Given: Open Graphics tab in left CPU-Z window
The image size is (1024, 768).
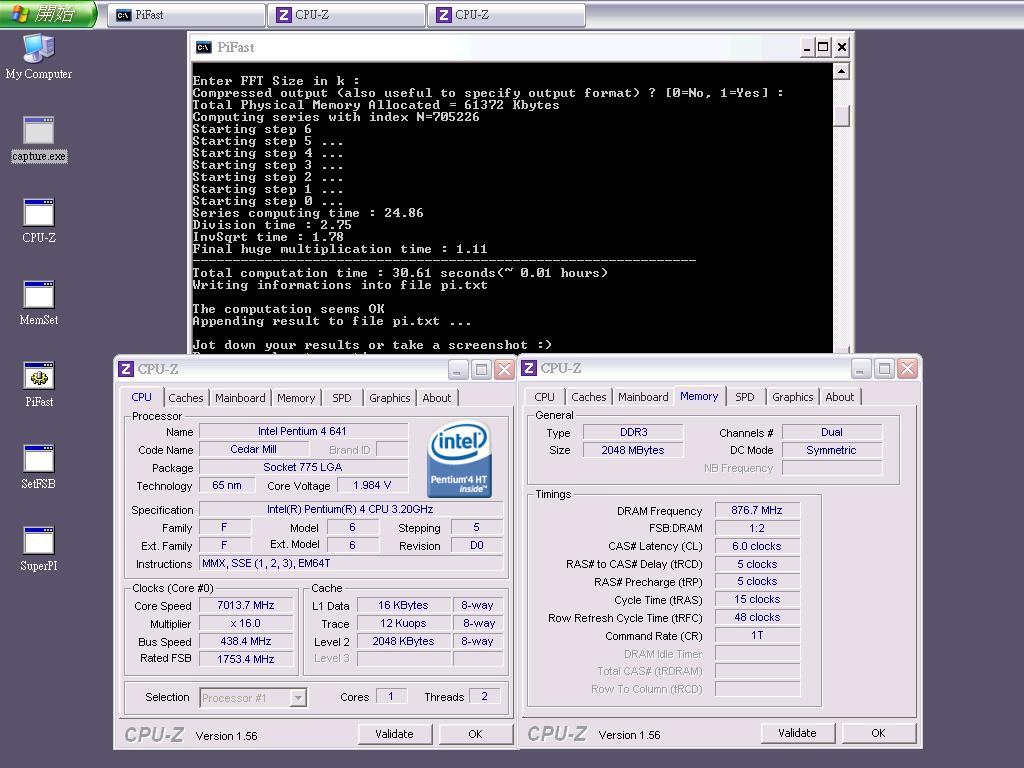Looking at the screenshot, I should (x=390, y=398).
